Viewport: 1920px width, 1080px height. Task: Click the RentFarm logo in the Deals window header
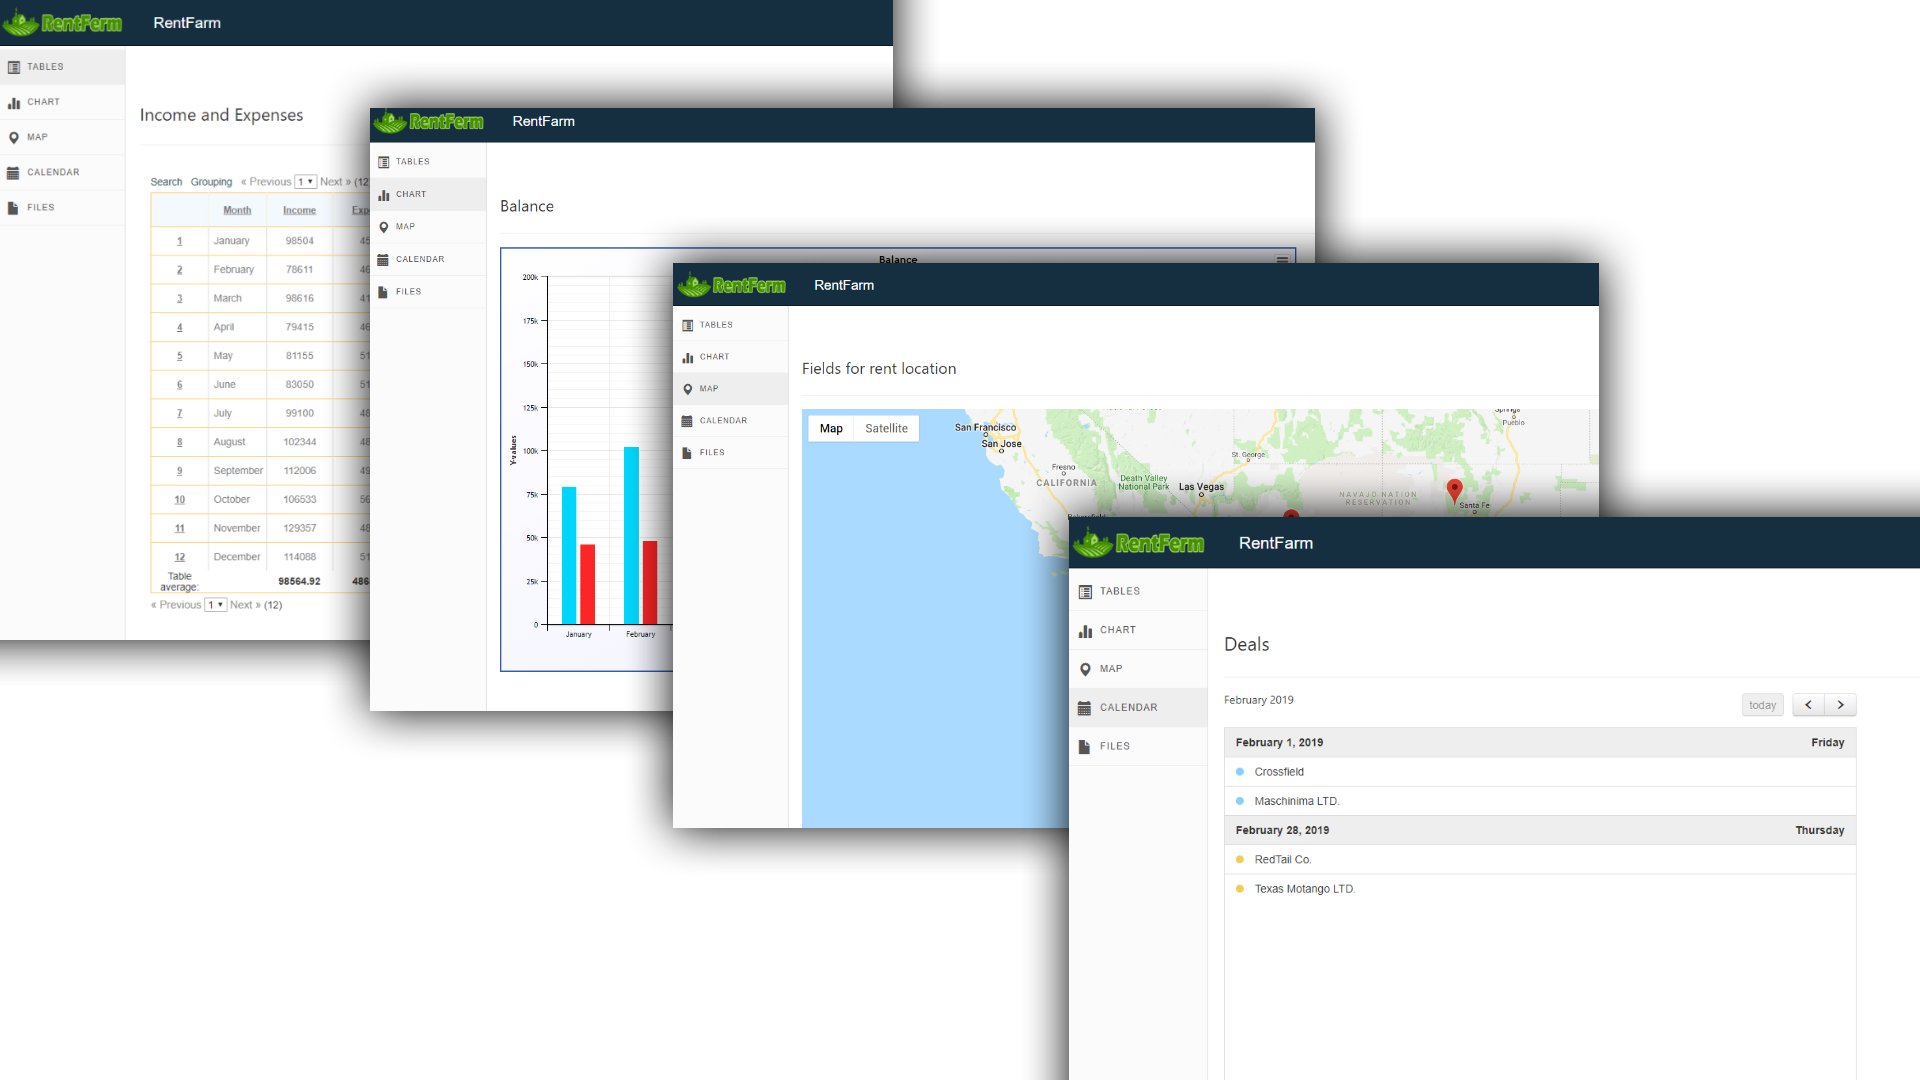click(1139, 543)
